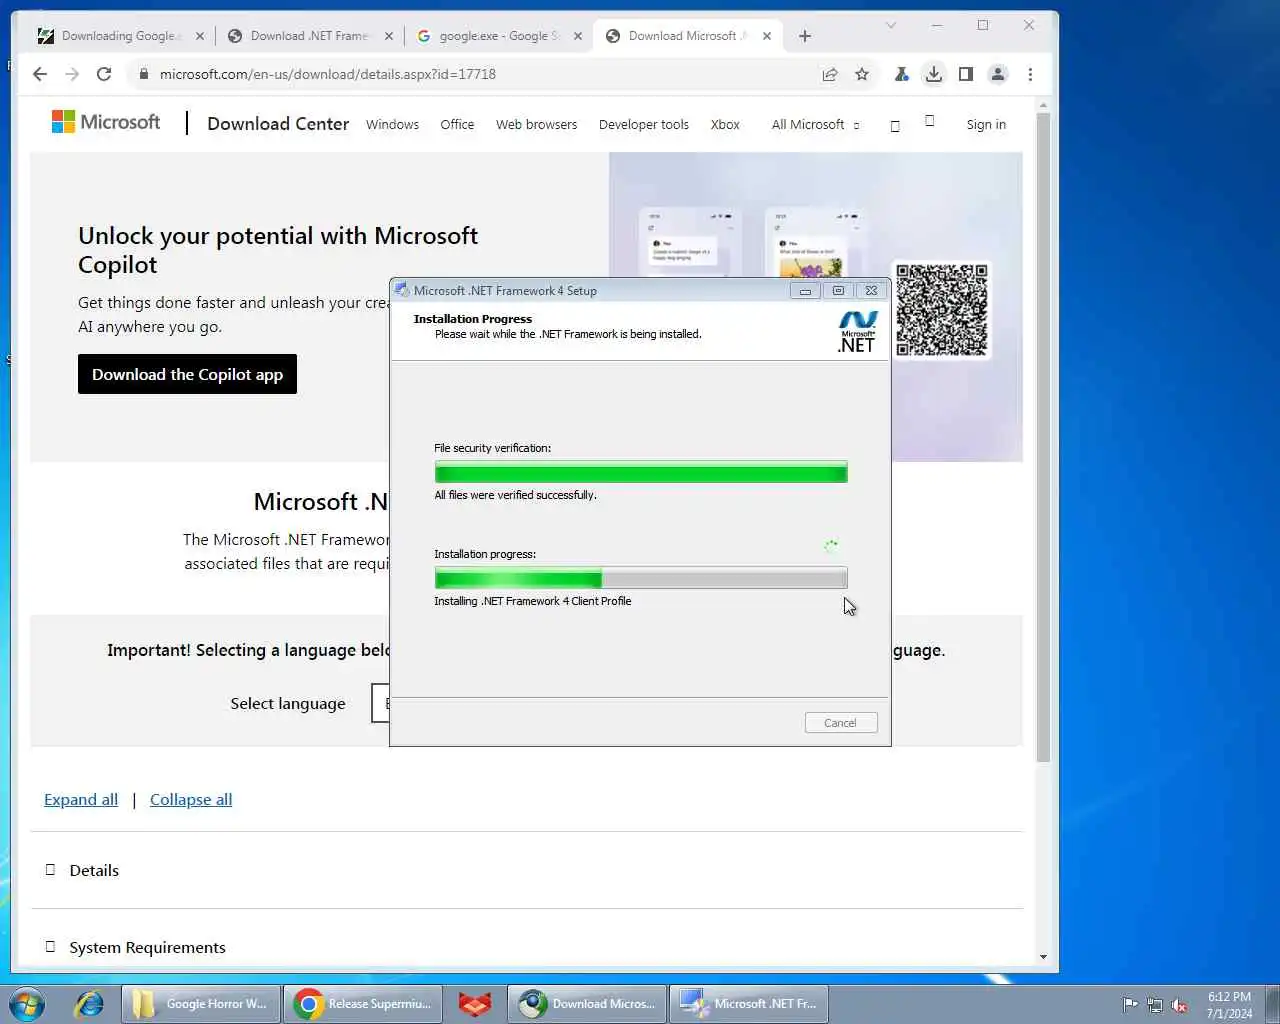1280x1024 pixels.
Task: Open 'Google Horror W...' taskbar folder
Action: coord(200,1004)
